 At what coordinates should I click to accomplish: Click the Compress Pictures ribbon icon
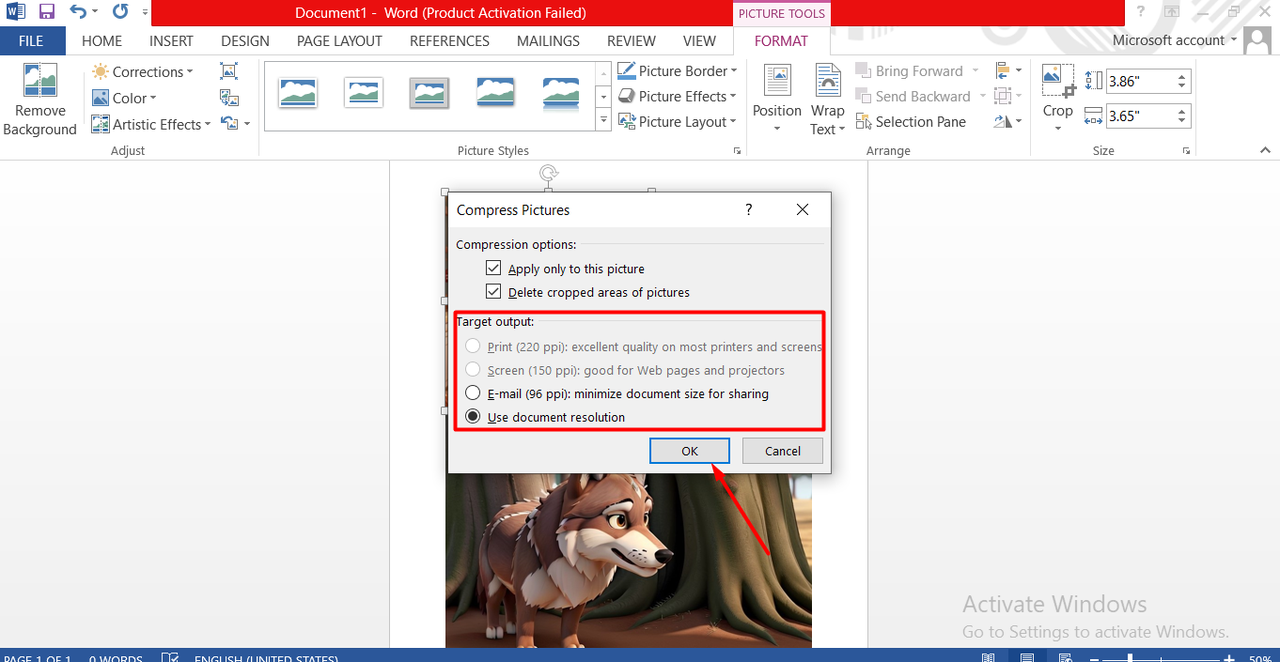[229, 72]
